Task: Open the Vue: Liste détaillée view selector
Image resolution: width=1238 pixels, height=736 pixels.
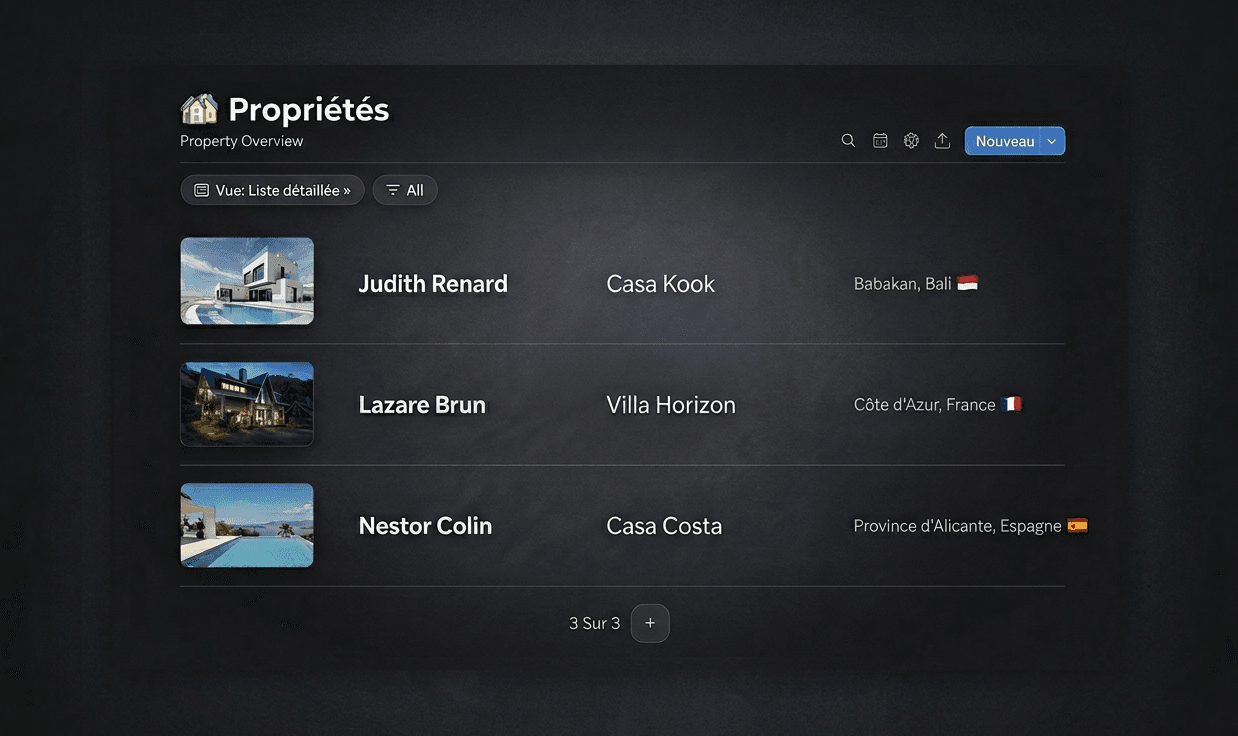Action: point(272,190)
